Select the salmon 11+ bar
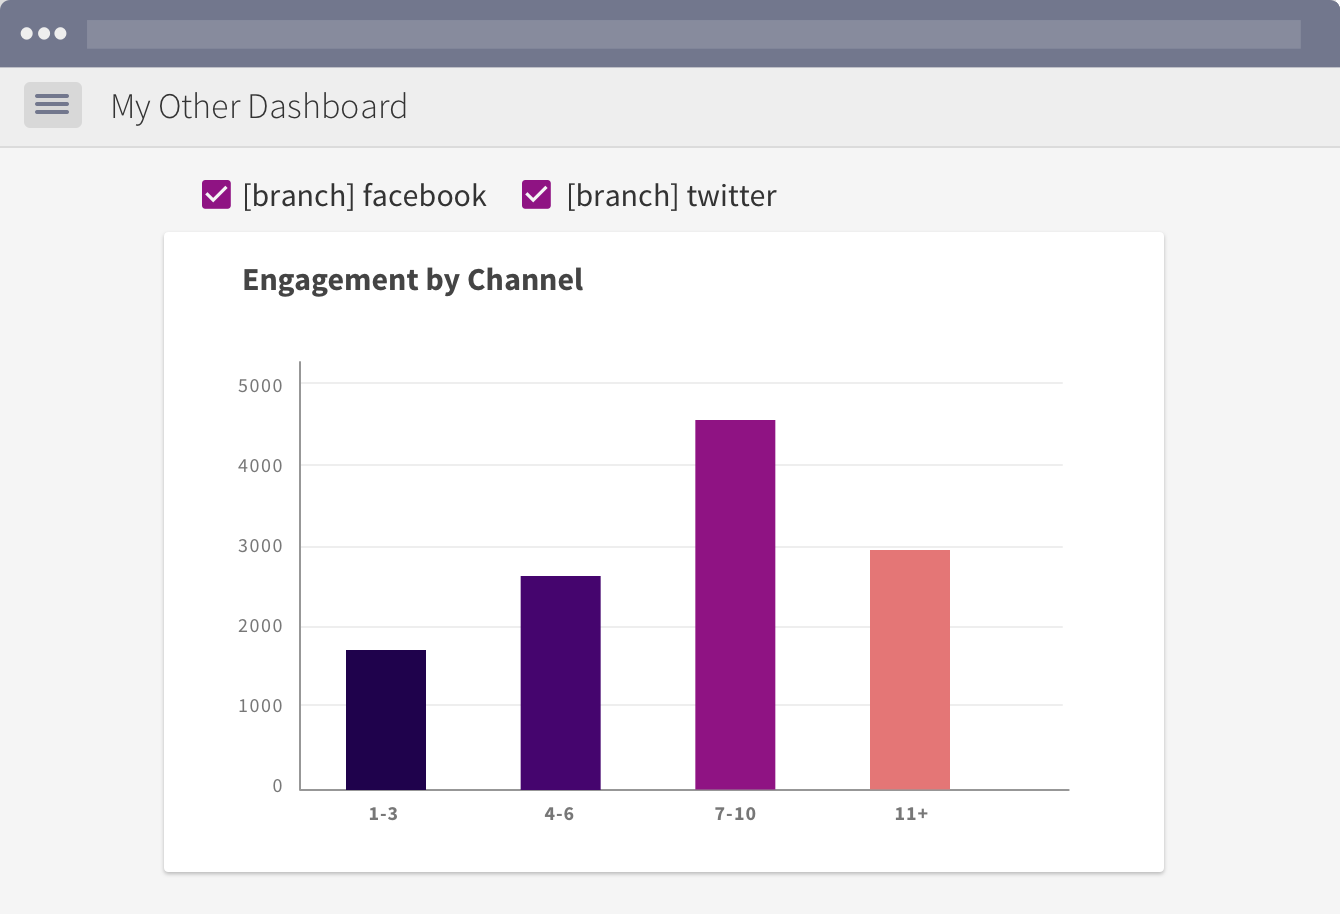Image resolution: width=1340 pixels, height=914 pixels. coord(910,670)
